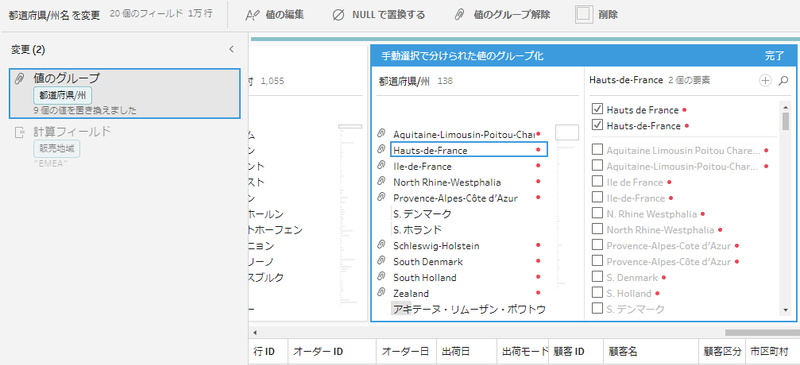
Task: Select the Ile-de-France value row
Action: click(x=468, y=166)
